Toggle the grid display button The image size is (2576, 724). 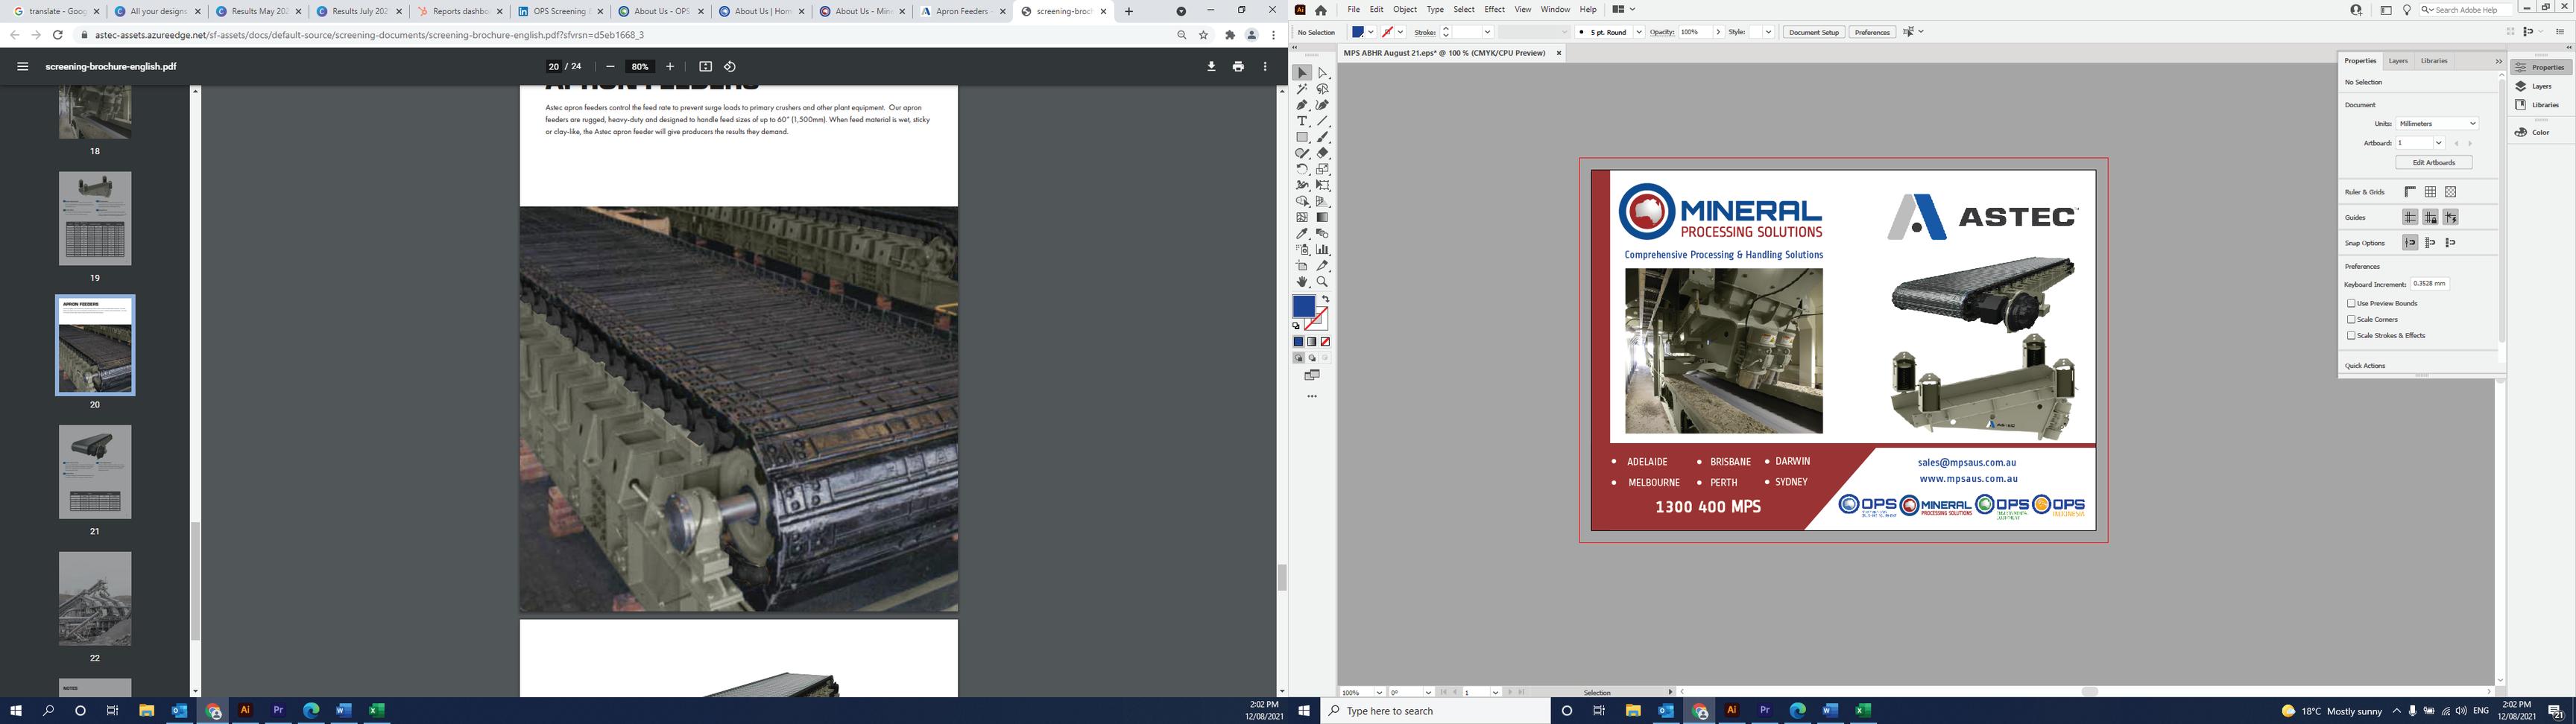[2430, 192]
